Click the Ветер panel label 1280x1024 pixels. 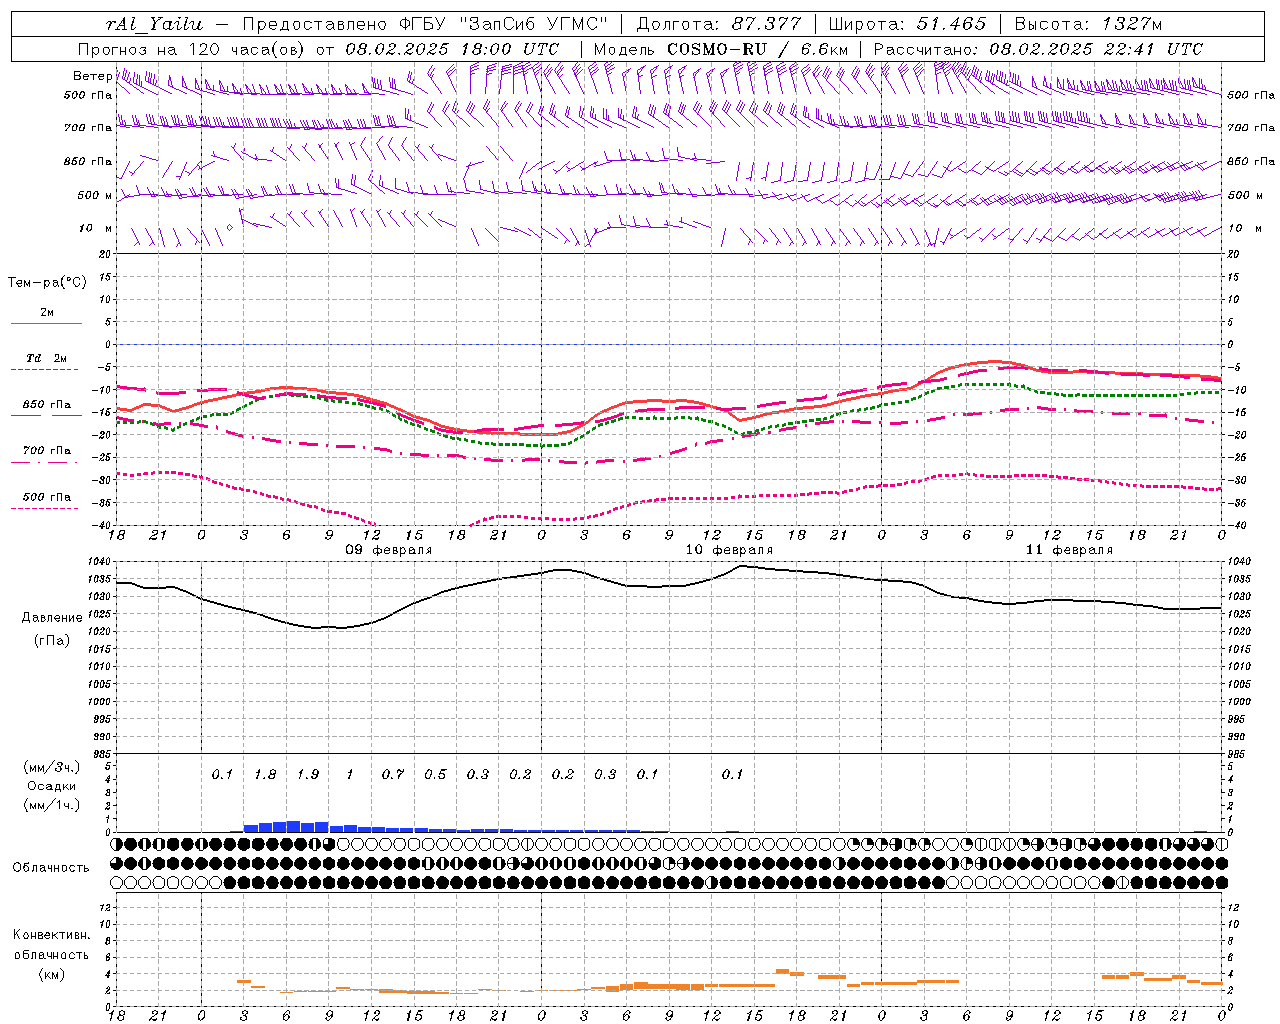point(92,76)
